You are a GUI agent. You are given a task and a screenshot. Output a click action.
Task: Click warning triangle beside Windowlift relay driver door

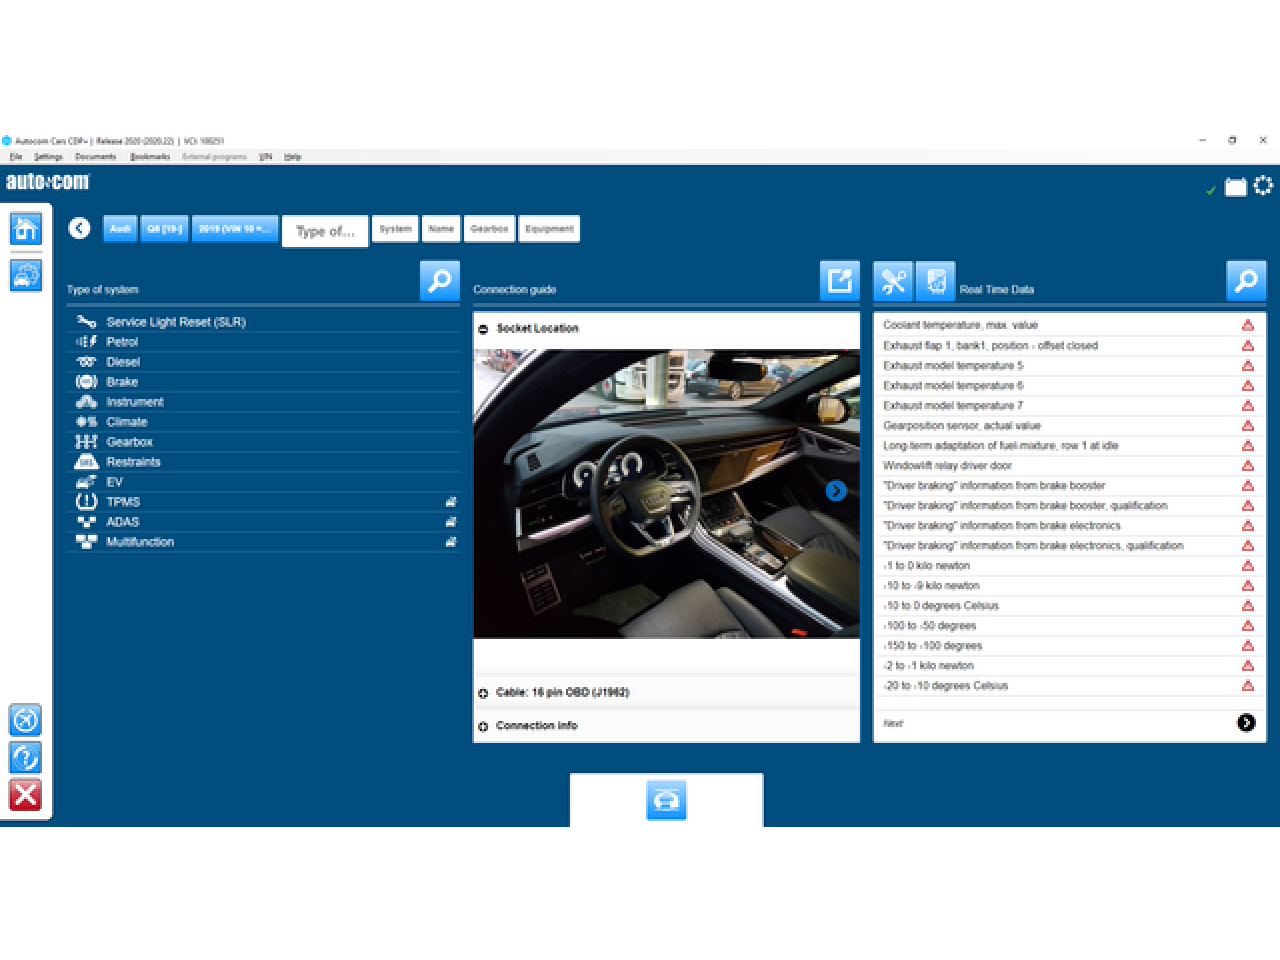click(1248, 465)
